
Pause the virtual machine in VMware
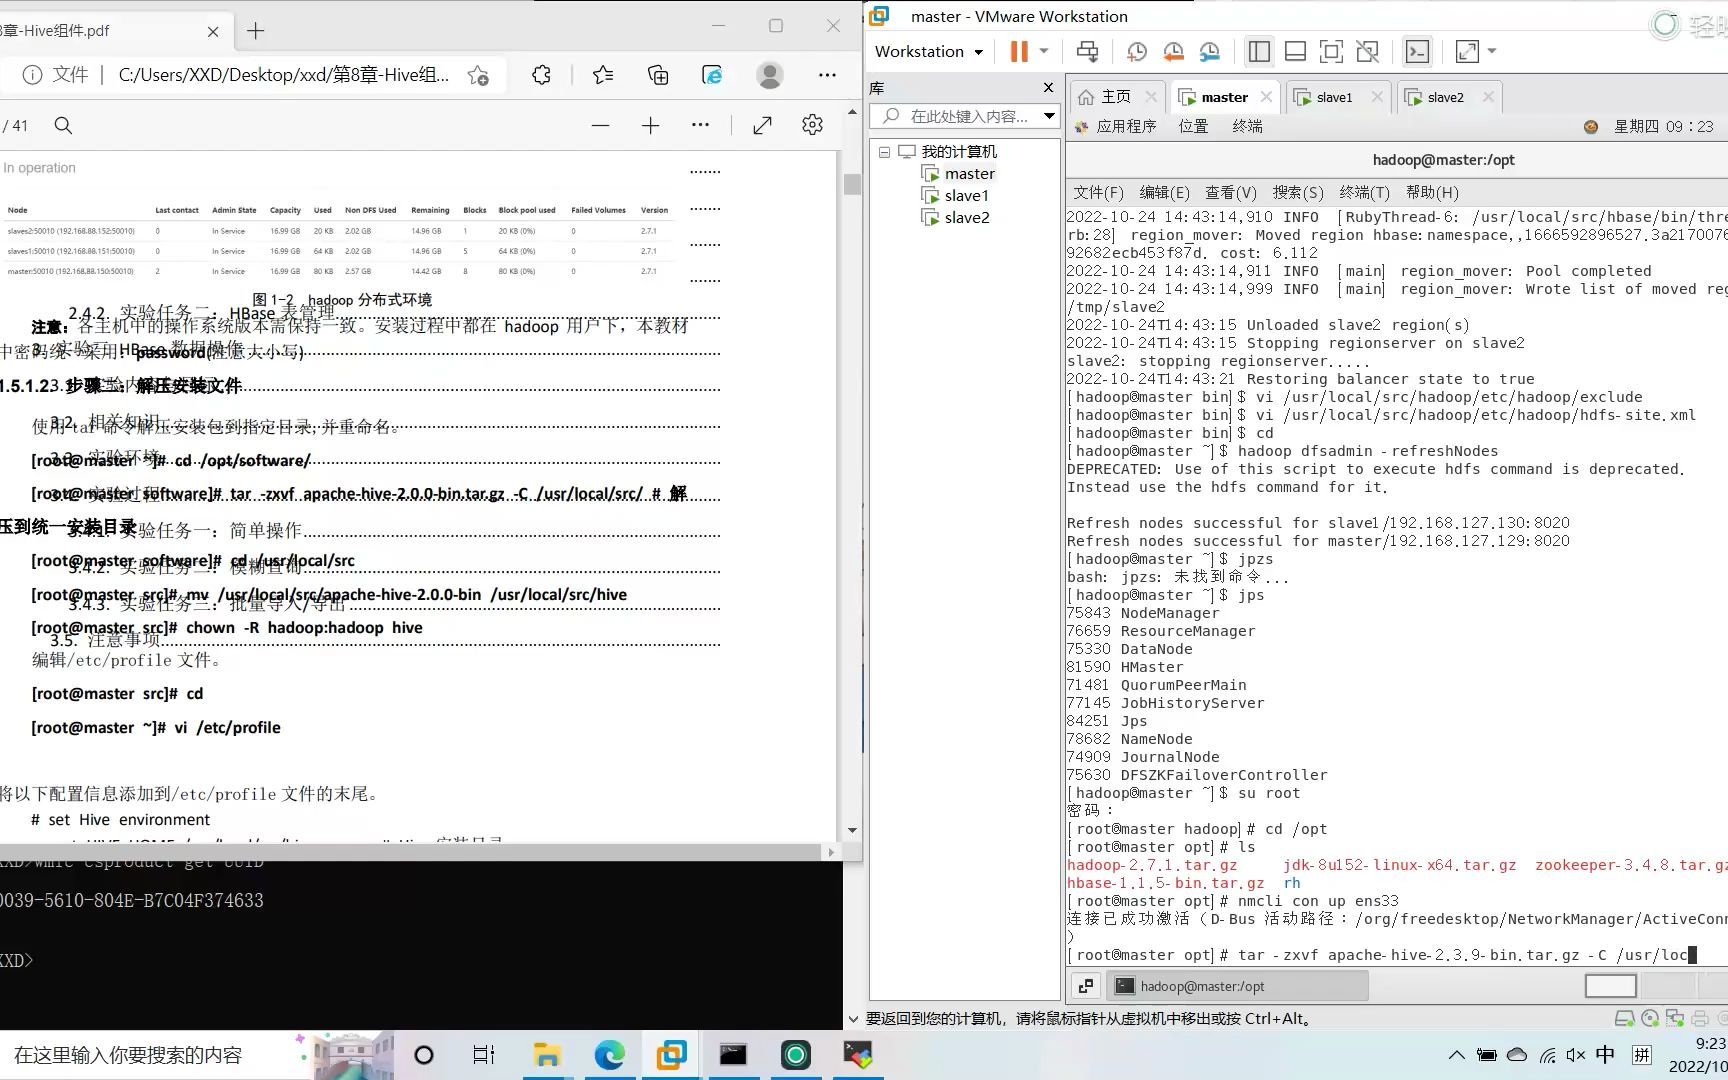point(1018,51)
